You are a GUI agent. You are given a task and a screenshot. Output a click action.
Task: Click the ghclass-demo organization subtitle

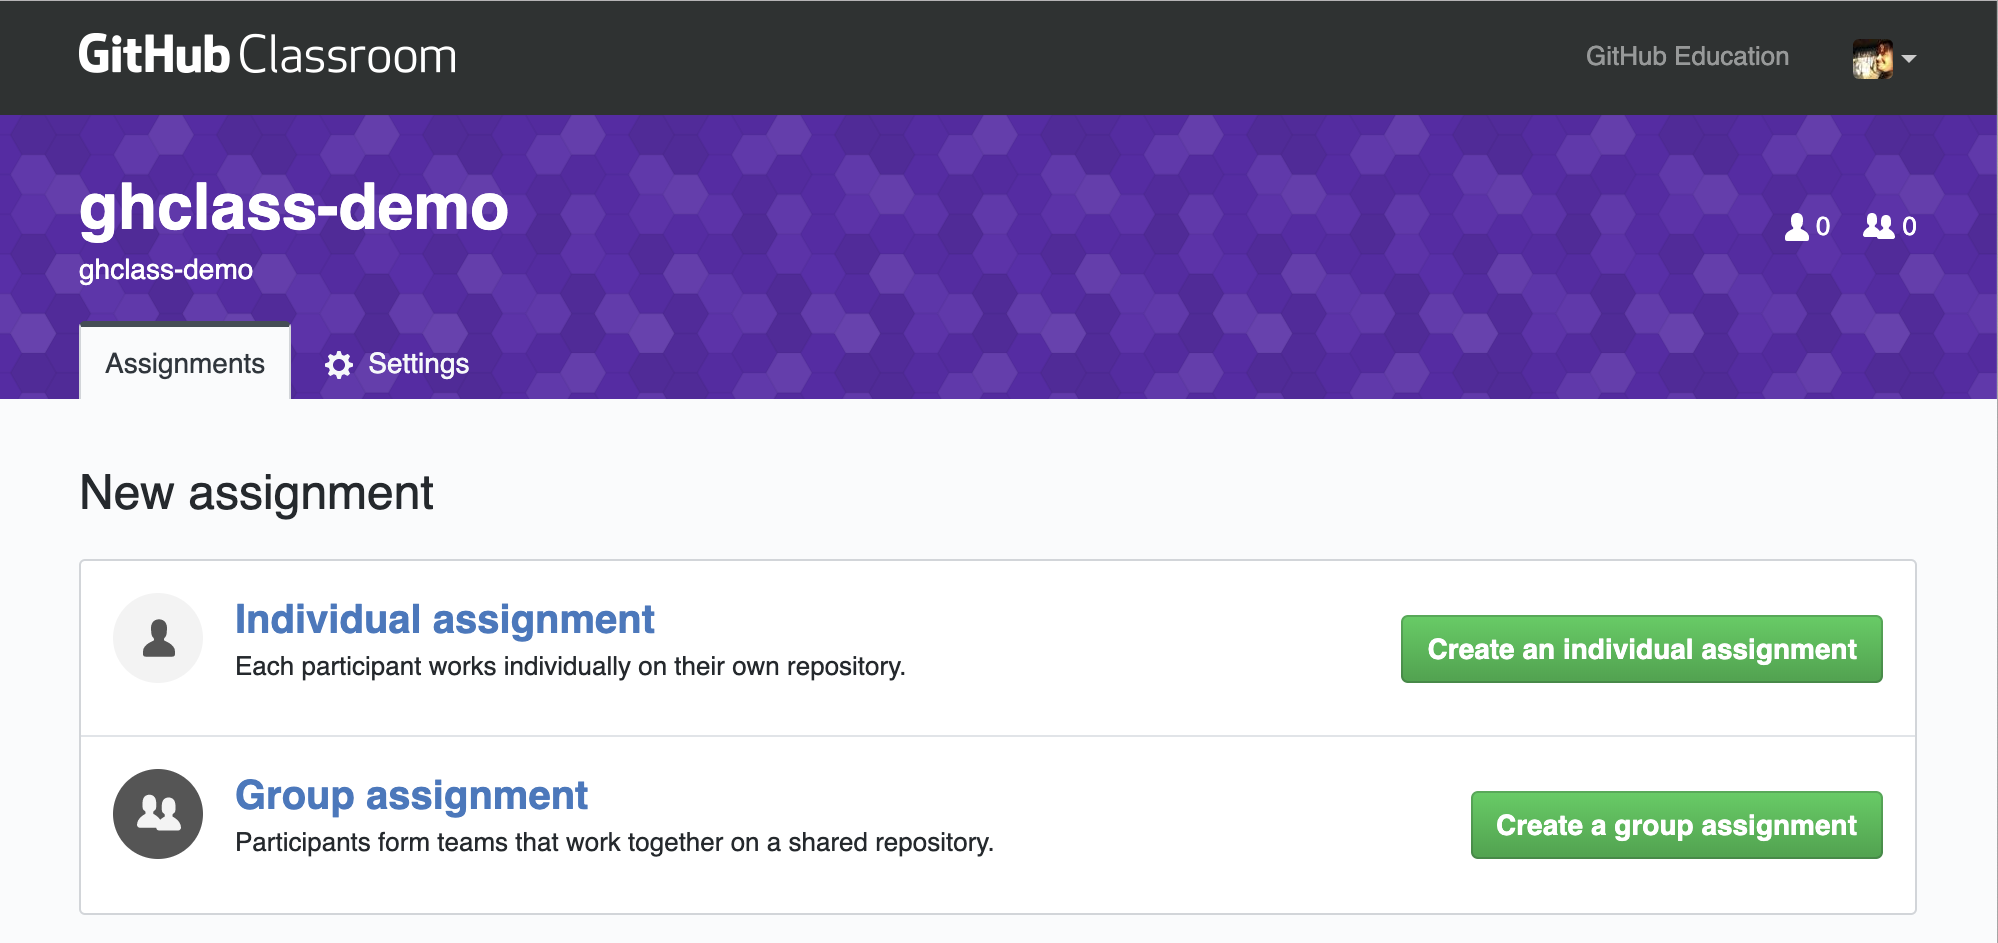[166, 270]
